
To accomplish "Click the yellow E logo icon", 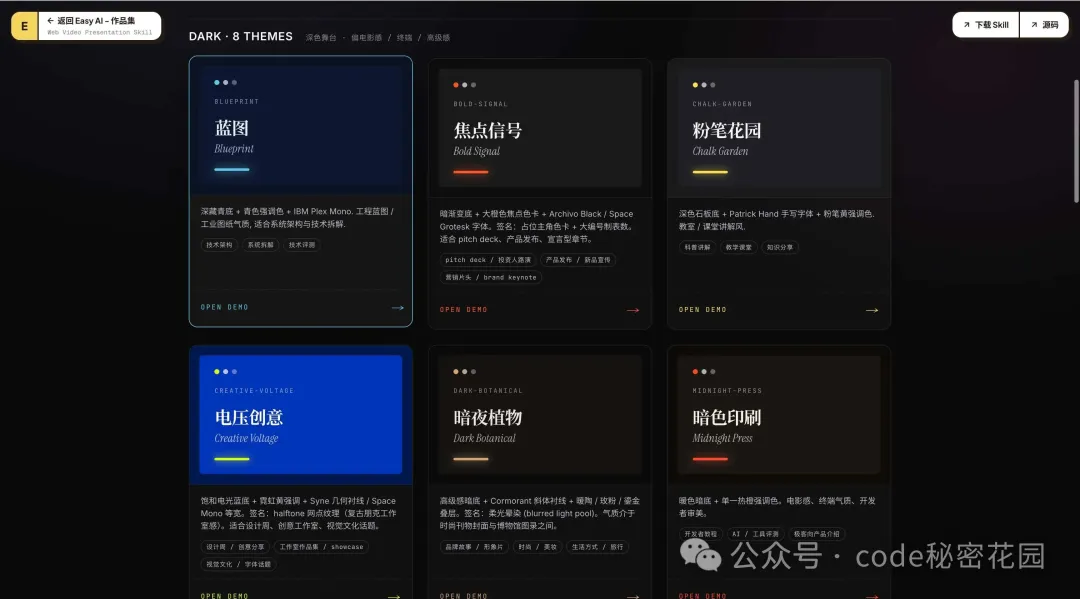I will 25,26.
